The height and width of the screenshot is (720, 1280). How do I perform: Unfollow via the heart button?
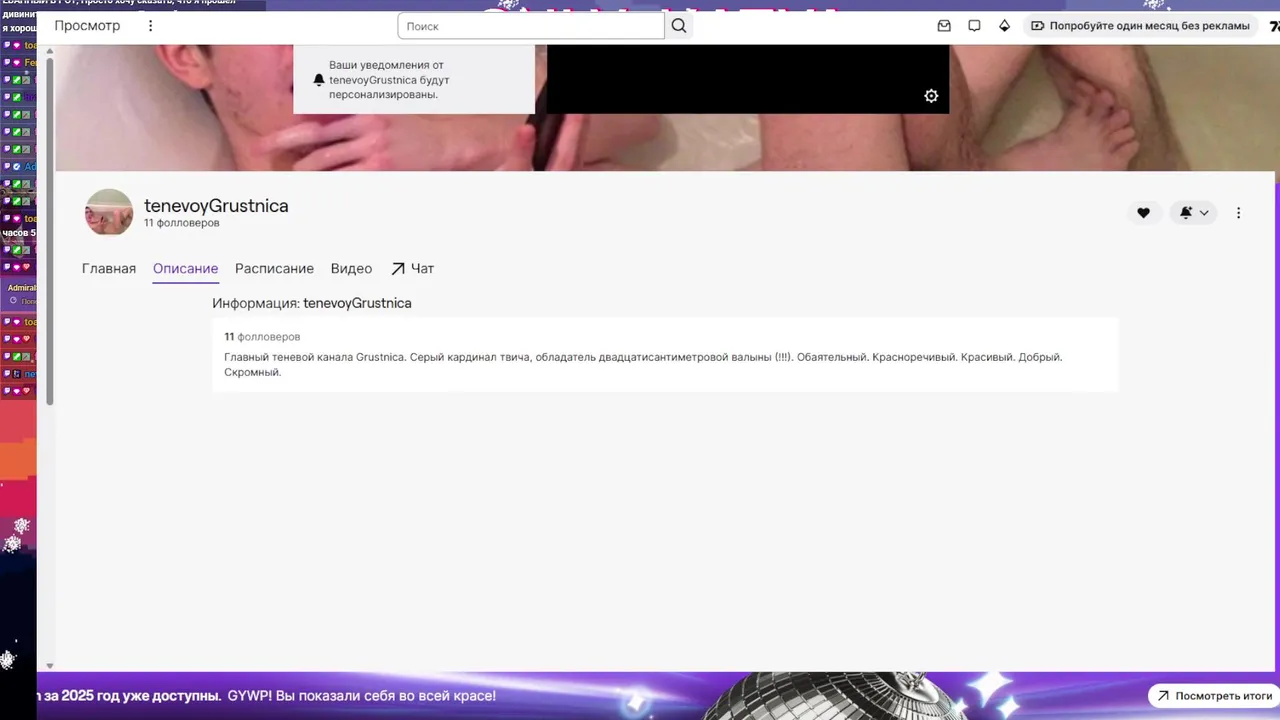[x=1143, y=213]
